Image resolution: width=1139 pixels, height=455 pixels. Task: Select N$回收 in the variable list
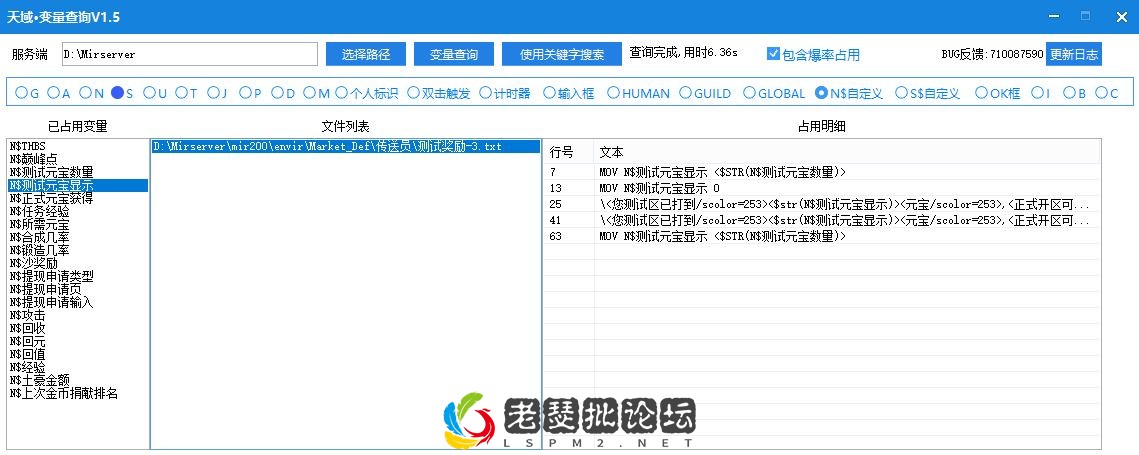click(x=77, y=329)
